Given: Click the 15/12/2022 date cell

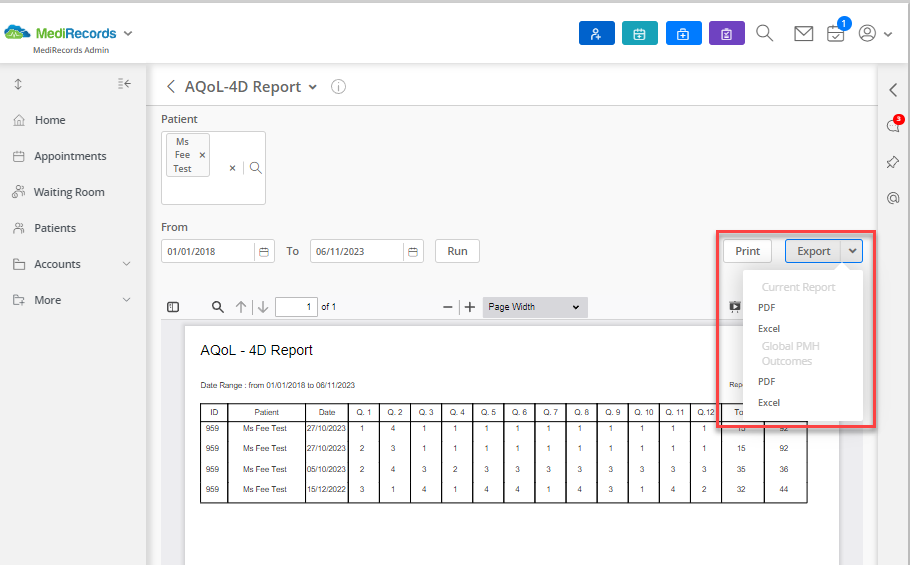Looking at the screenshot, I should point(326,489).
